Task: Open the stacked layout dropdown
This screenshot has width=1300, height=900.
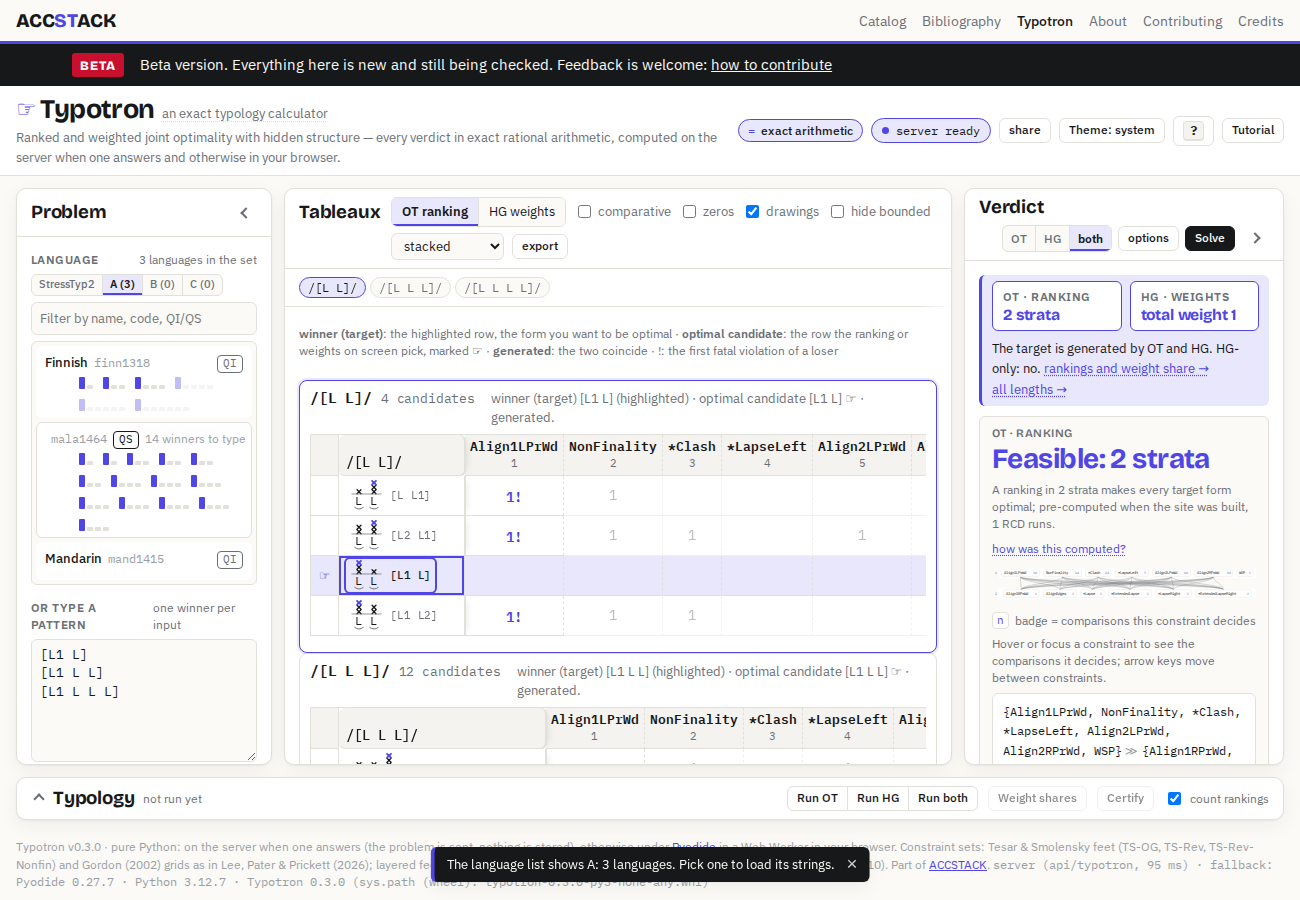Action: pyautogui.click(x=447, y=246)
